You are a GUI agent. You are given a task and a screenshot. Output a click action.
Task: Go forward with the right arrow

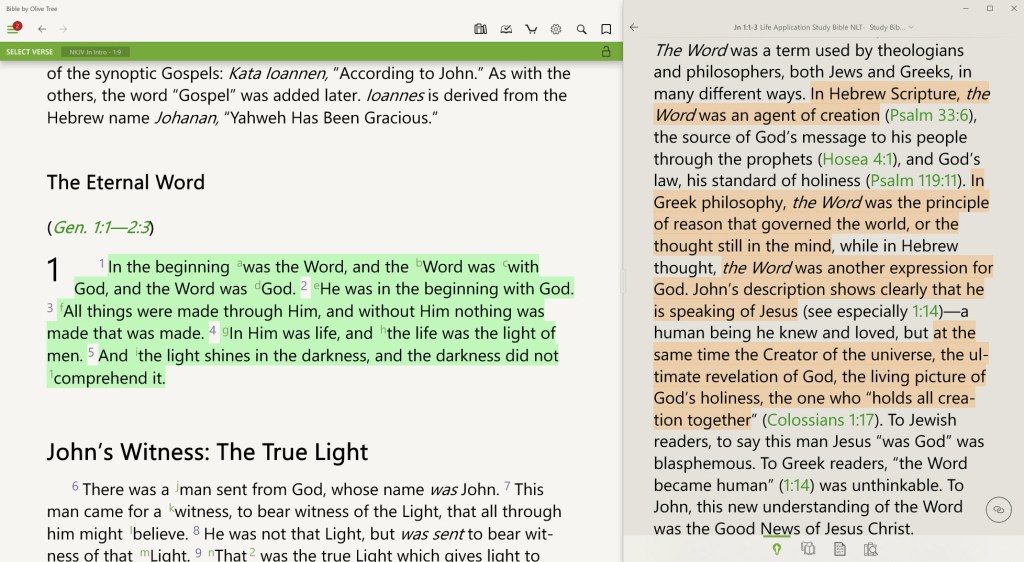tap(63, 29)
